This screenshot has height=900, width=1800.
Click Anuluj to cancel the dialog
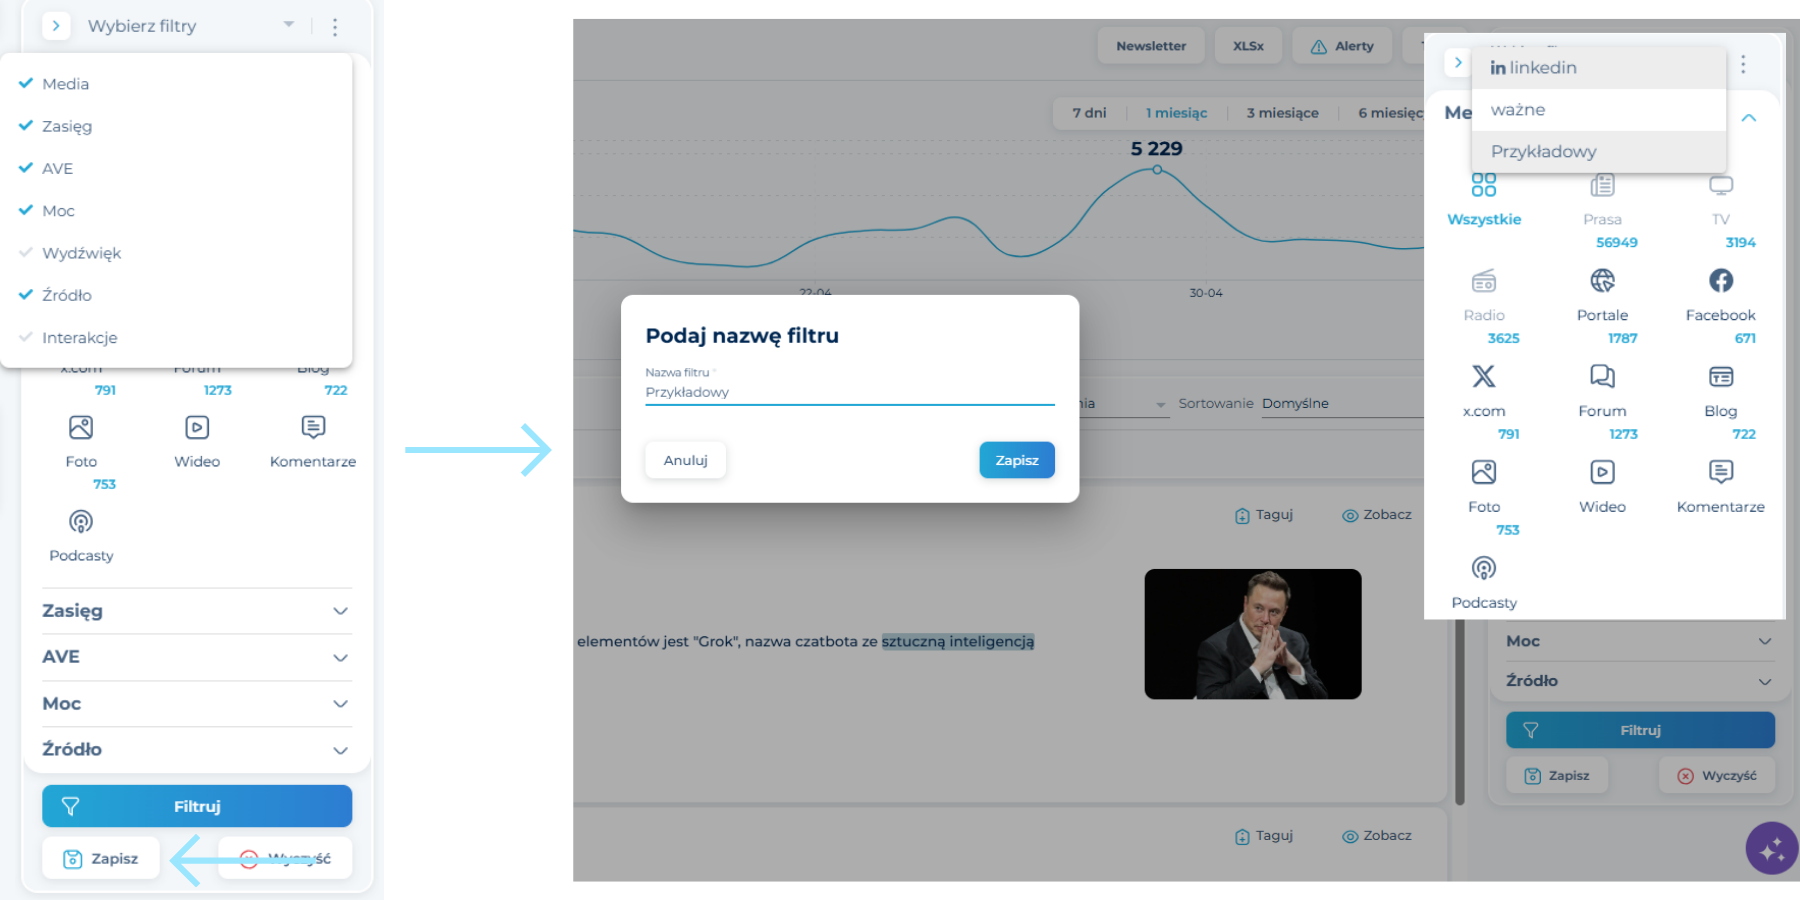coord(685,460)
